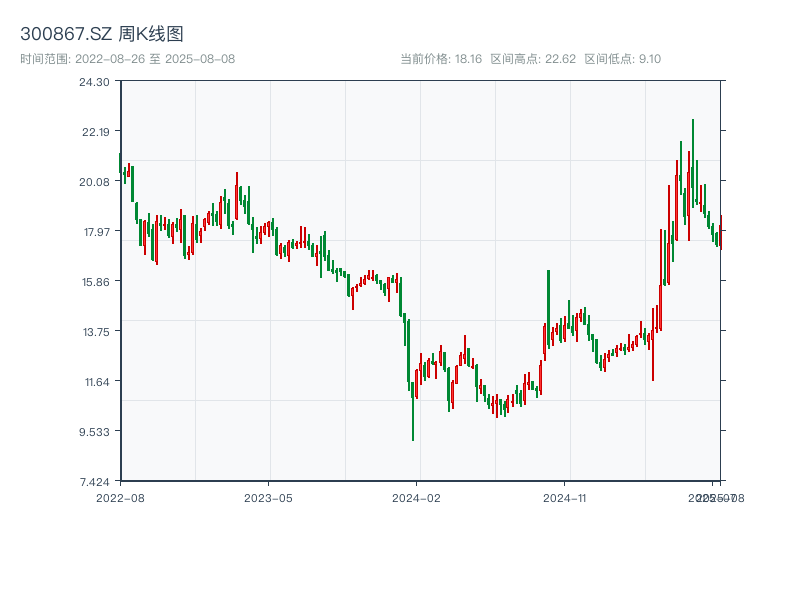Click the 22.19 price axis label
The height and width of the screenshot is (600, 800).
click(95, 132)
